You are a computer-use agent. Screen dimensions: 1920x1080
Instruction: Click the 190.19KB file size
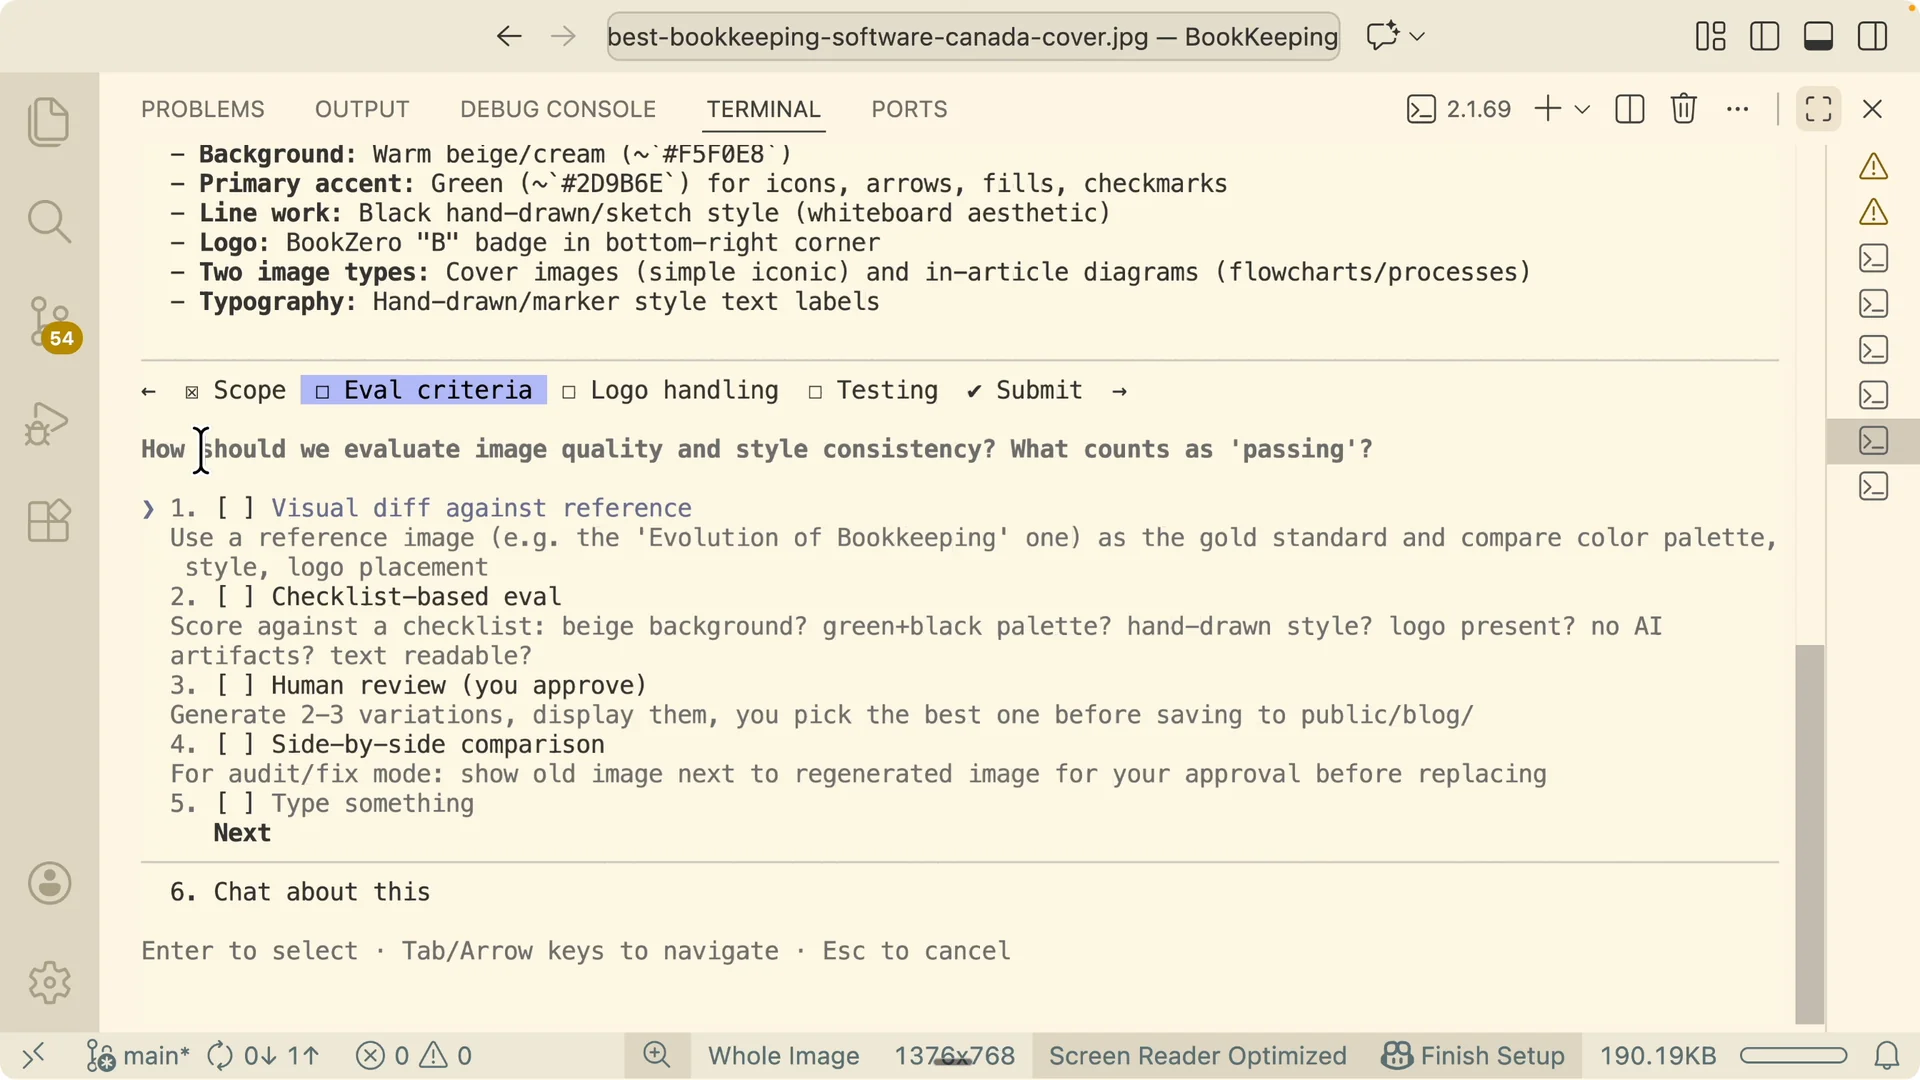(1658, 1055)
